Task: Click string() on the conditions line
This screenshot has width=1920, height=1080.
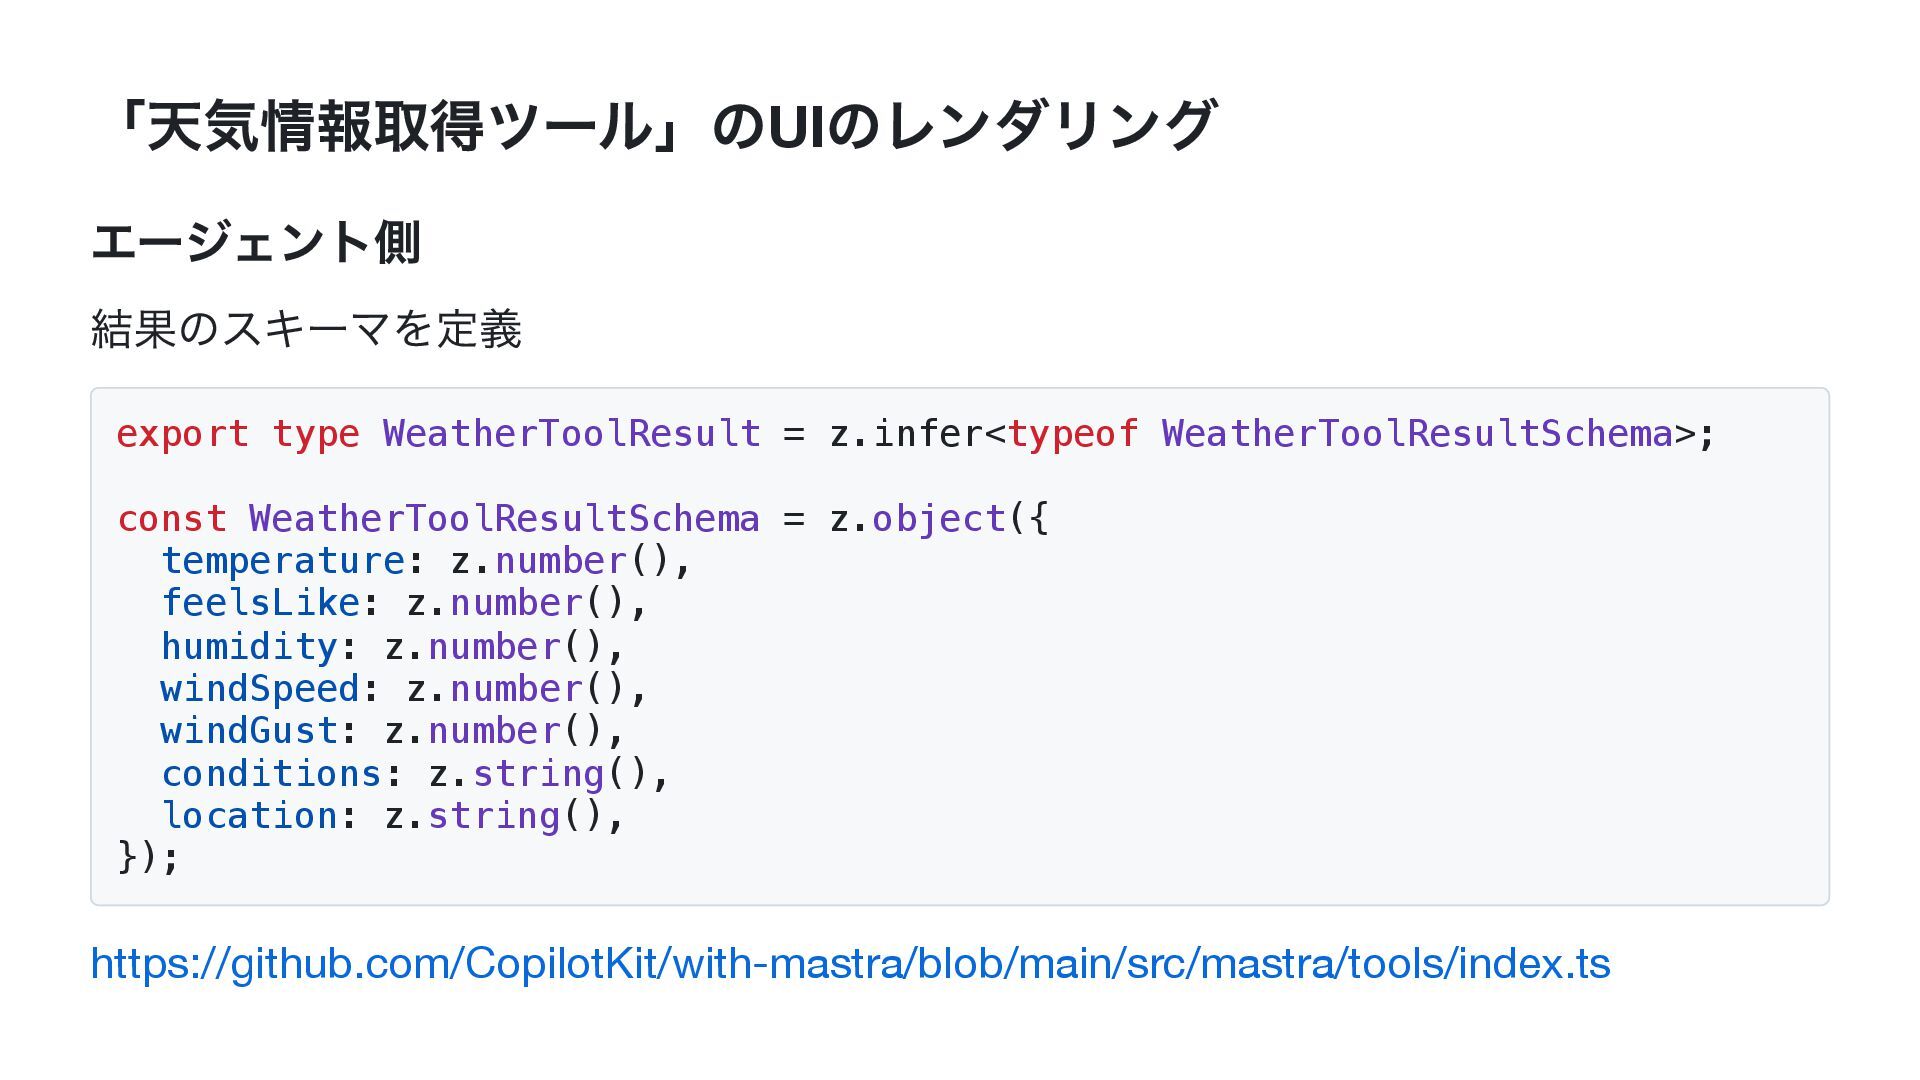Action: [560, 774]
